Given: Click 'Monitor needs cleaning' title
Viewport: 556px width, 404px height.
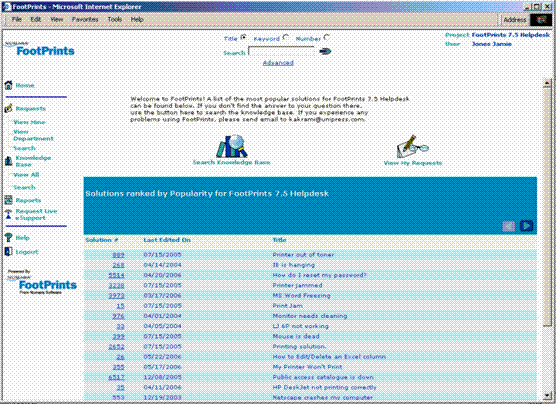Looking at the screenshot, I should [x=310, y=316].
